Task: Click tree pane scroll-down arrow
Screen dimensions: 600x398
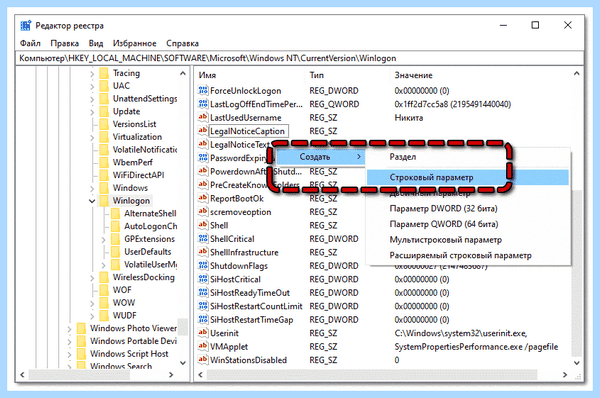Action: pyautogui.click(x=183, y=363)
